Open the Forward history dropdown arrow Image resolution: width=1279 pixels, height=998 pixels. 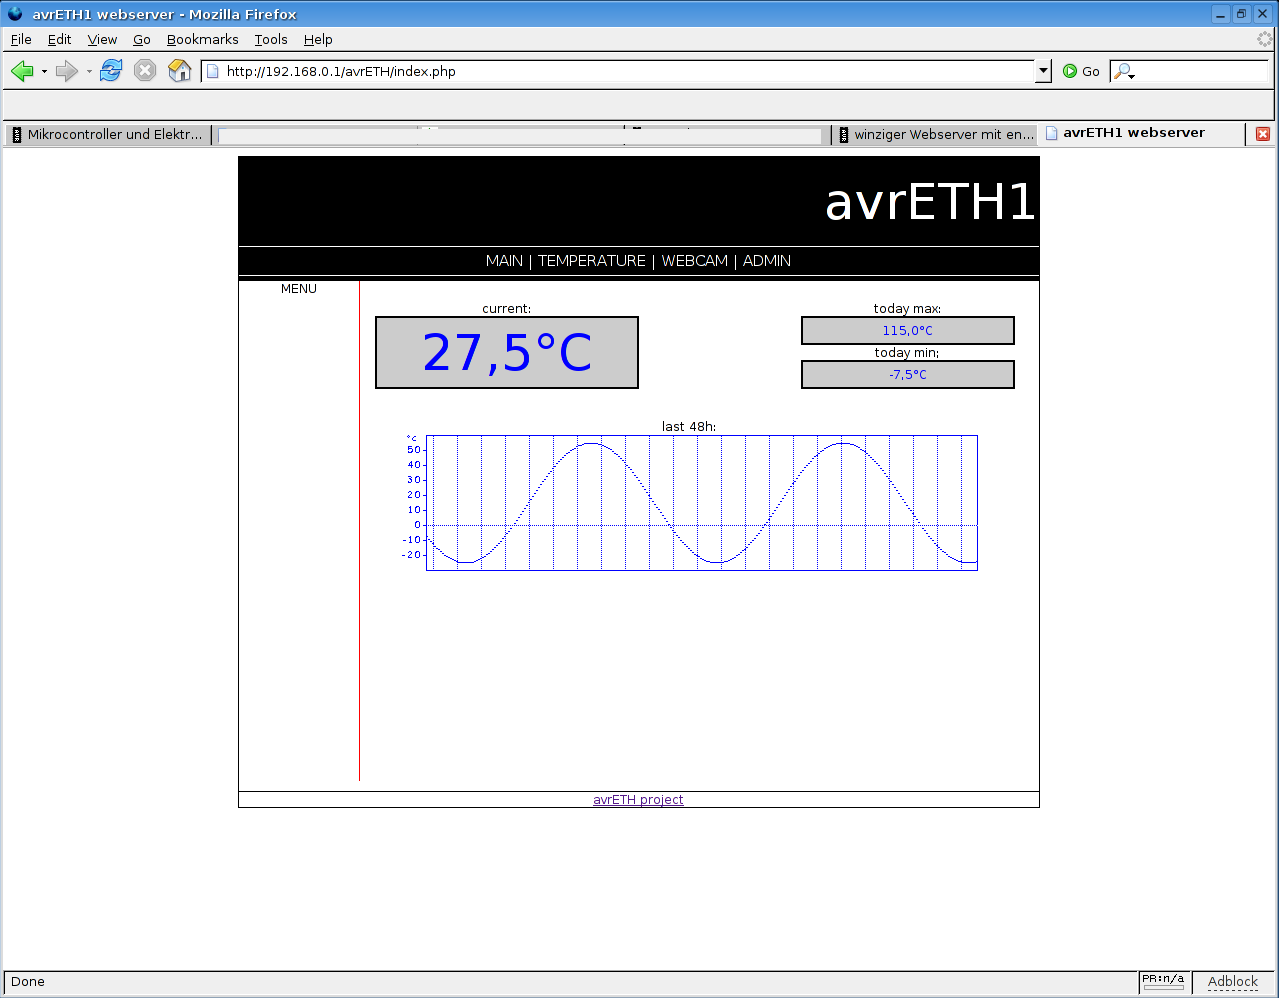[89, 72]
